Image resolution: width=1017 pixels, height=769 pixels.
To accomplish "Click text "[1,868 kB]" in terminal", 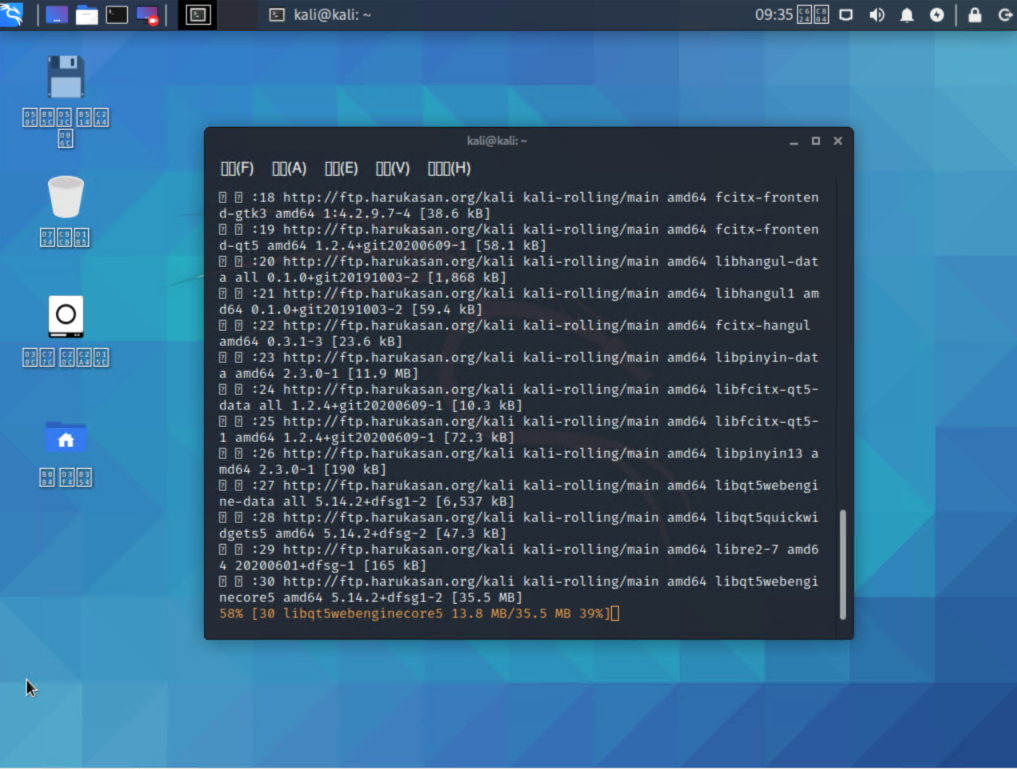I will click(x=467, y=278).
